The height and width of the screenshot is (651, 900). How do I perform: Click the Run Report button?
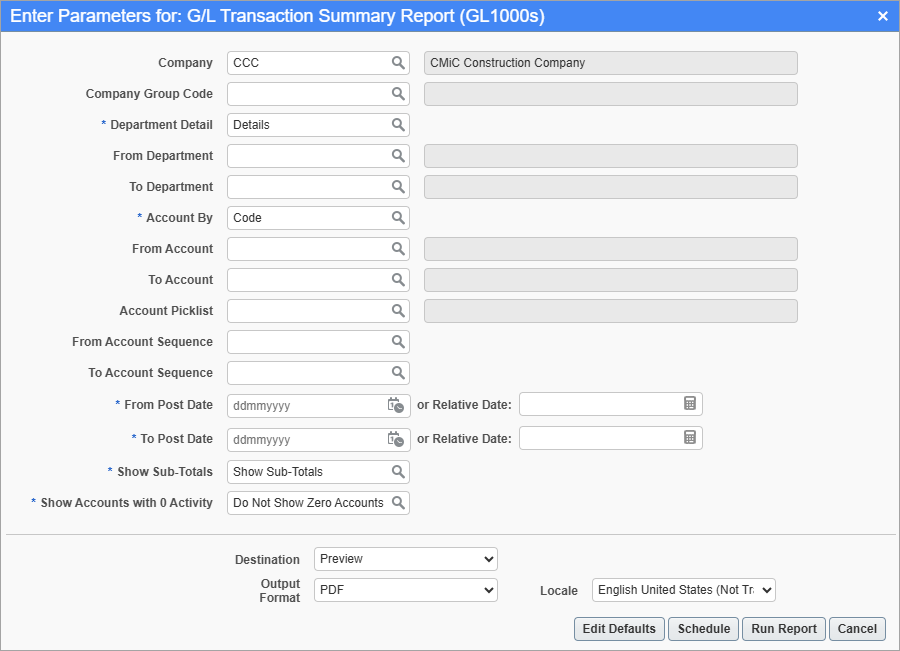pos(784,629)
